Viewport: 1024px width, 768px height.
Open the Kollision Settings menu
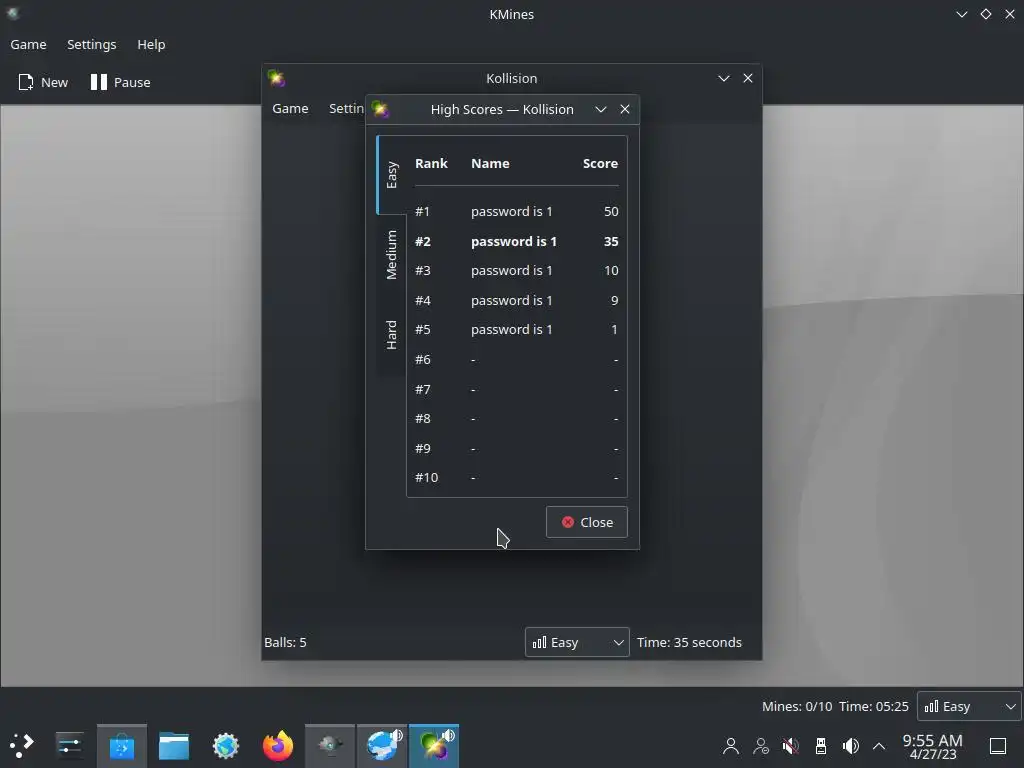tap(346, 108)
